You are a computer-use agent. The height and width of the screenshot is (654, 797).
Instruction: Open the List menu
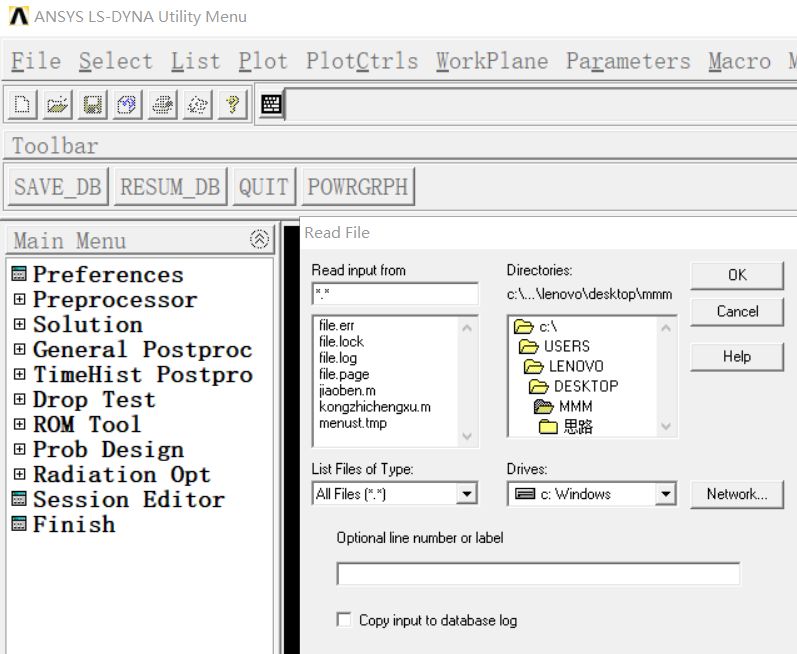point(195,61)
